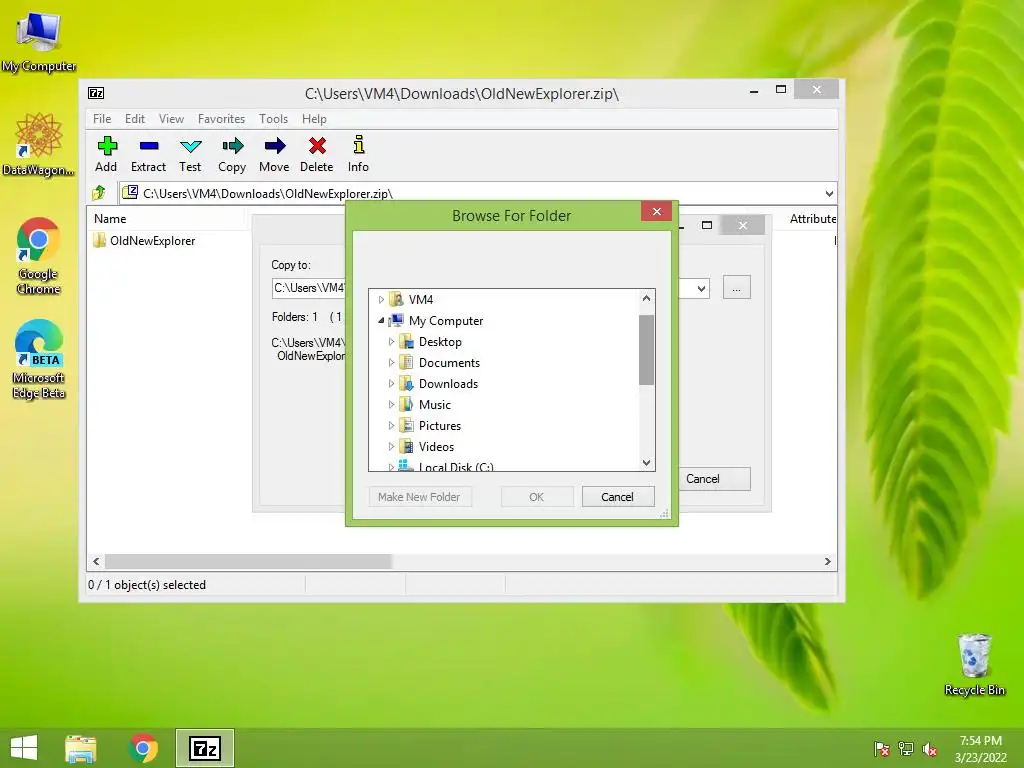Open the Recycle Bin desktop icon
The width and height of the screenshot is (1024, 768).
pyautogui.click(x=974, y=664)
